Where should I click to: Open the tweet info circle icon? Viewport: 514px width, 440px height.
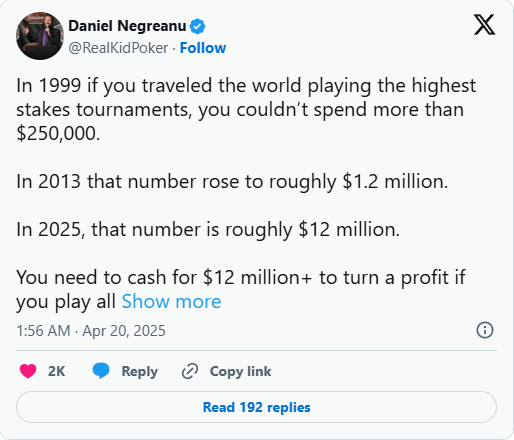pos(485,330)
